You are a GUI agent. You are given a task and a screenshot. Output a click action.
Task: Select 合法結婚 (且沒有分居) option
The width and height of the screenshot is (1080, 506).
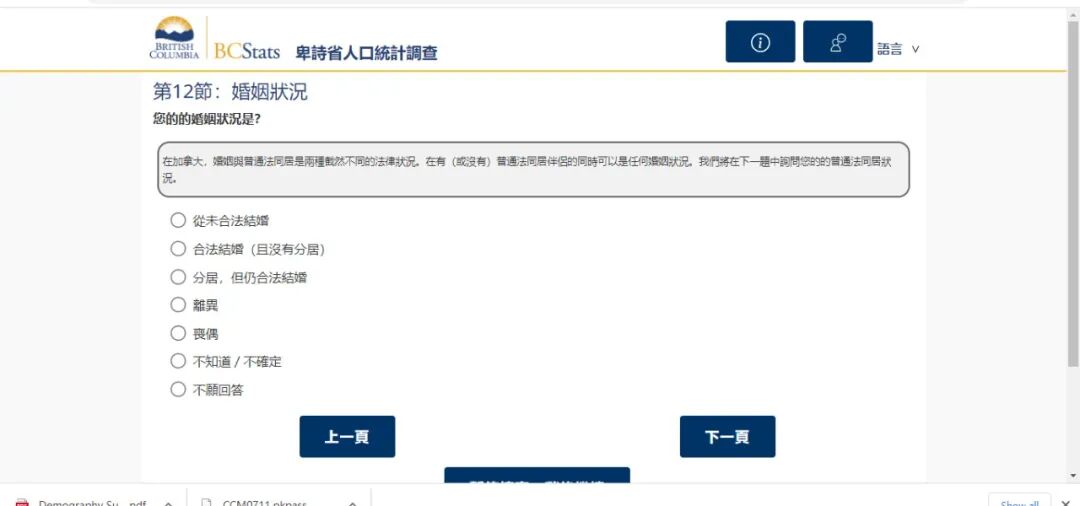pos(178,249)
